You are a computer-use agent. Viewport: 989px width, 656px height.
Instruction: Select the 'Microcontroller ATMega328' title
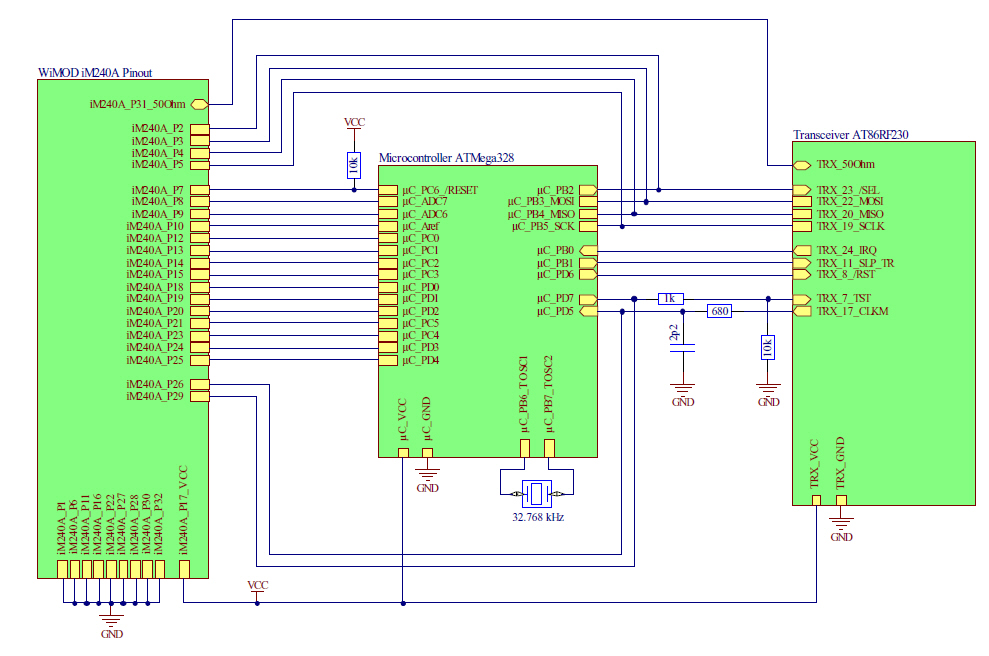pyautogui.click(x=447, y=158)
